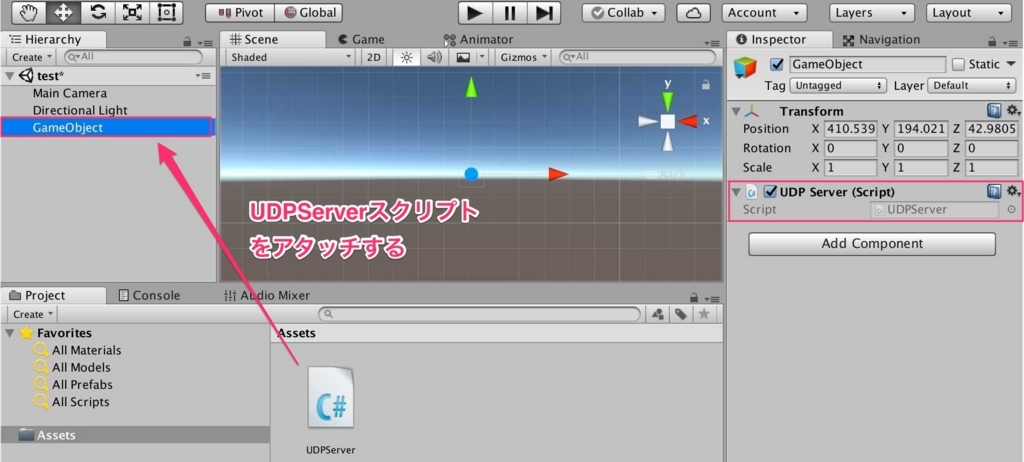Select the Rect Transform tool
Screen dimensions: 1024x462
pos(167,12)
